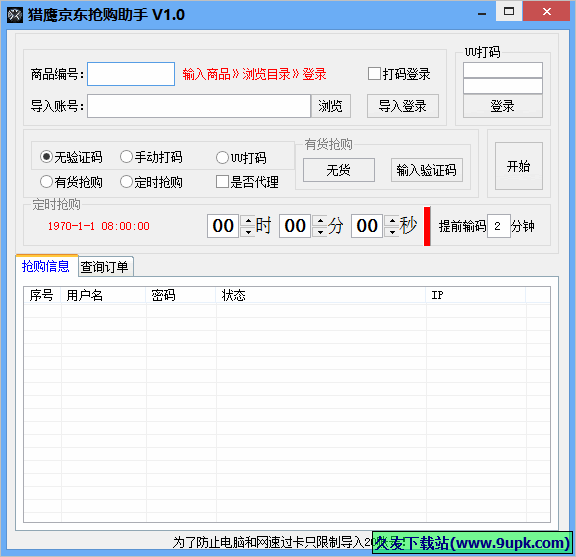The image size is (576, 557).
Task: Click the 浏览 browse button
Action: tap(331, 106)
